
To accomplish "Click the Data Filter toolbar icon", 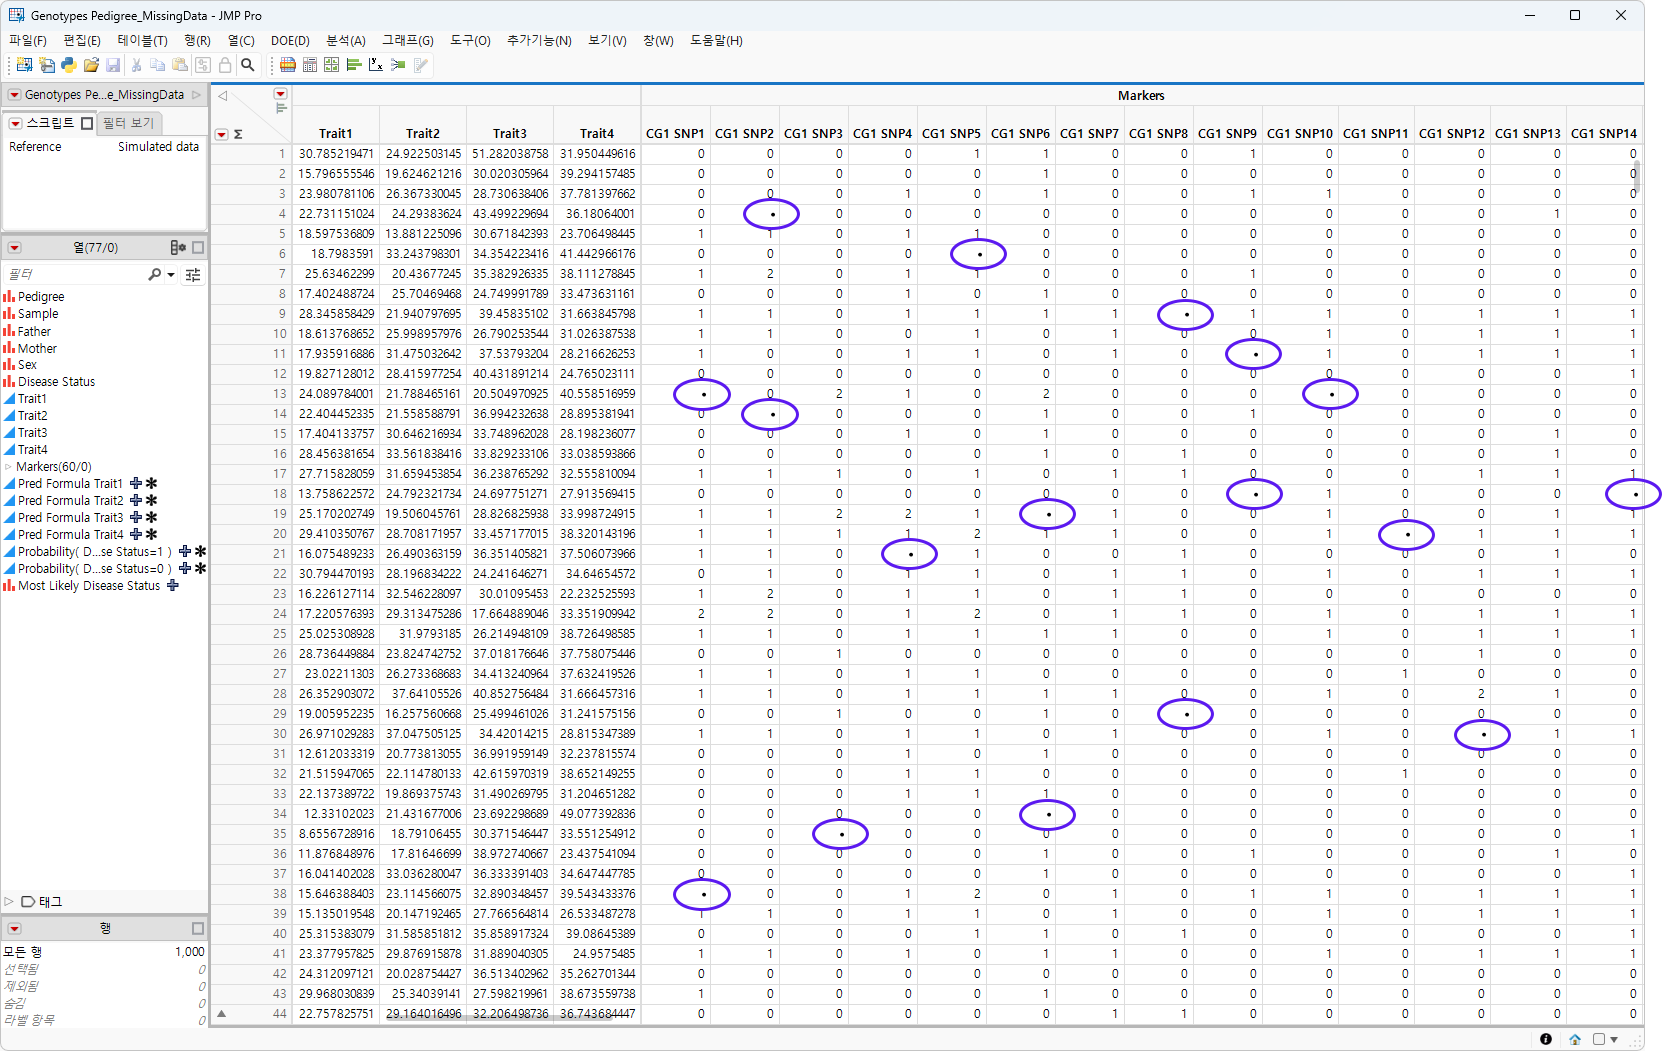I will (288, 65).
